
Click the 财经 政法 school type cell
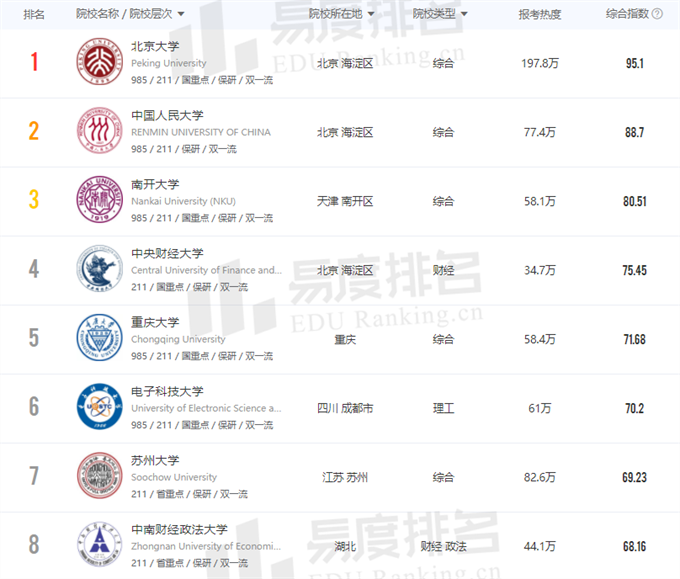tap(443, 546)
